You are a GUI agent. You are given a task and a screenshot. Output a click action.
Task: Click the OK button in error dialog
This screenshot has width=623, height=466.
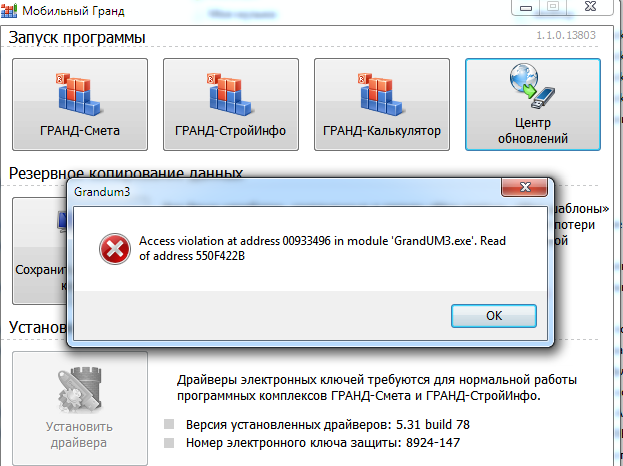[x=494, y=316]
